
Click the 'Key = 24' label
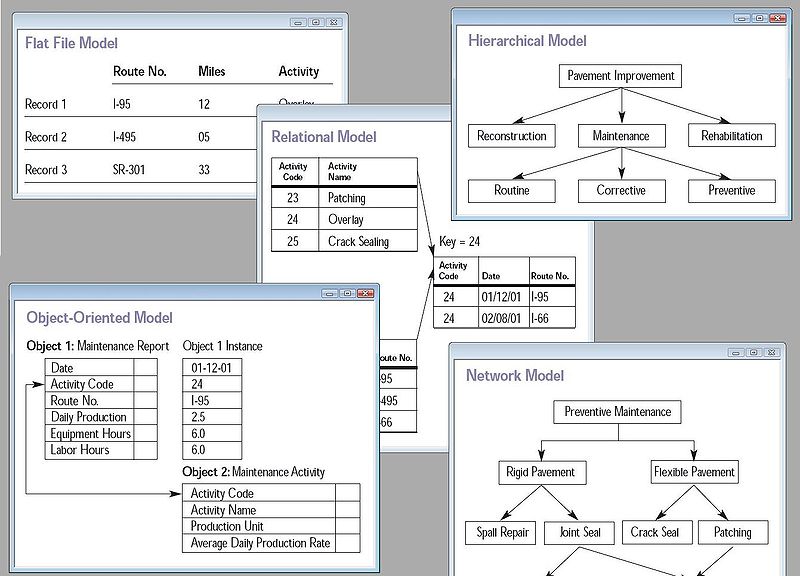coord(459,241)
